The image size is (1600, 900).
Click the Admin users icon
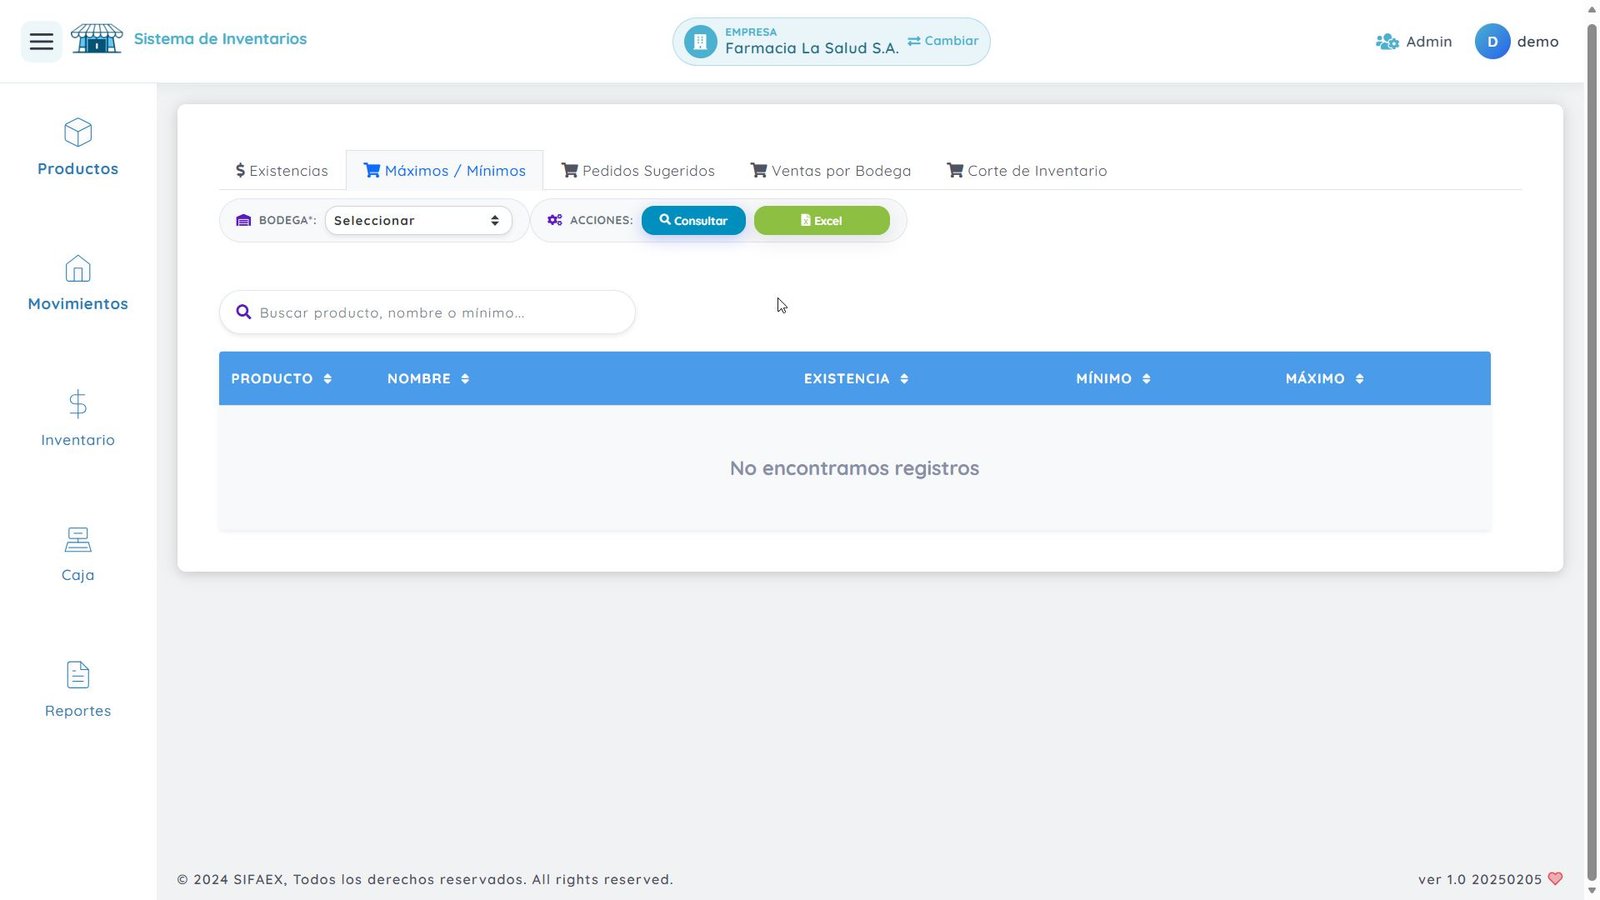pyautogui.click(x=1387, y=42)
